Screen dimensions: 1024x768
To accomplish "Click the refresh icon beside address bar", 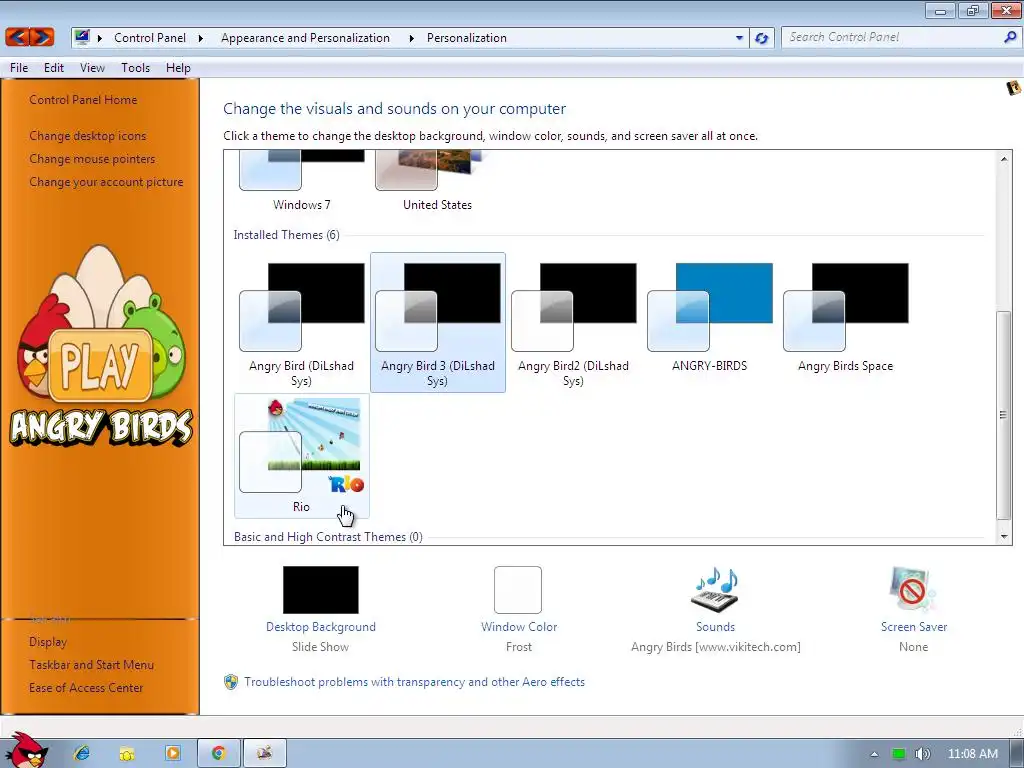I will [761, 38].
